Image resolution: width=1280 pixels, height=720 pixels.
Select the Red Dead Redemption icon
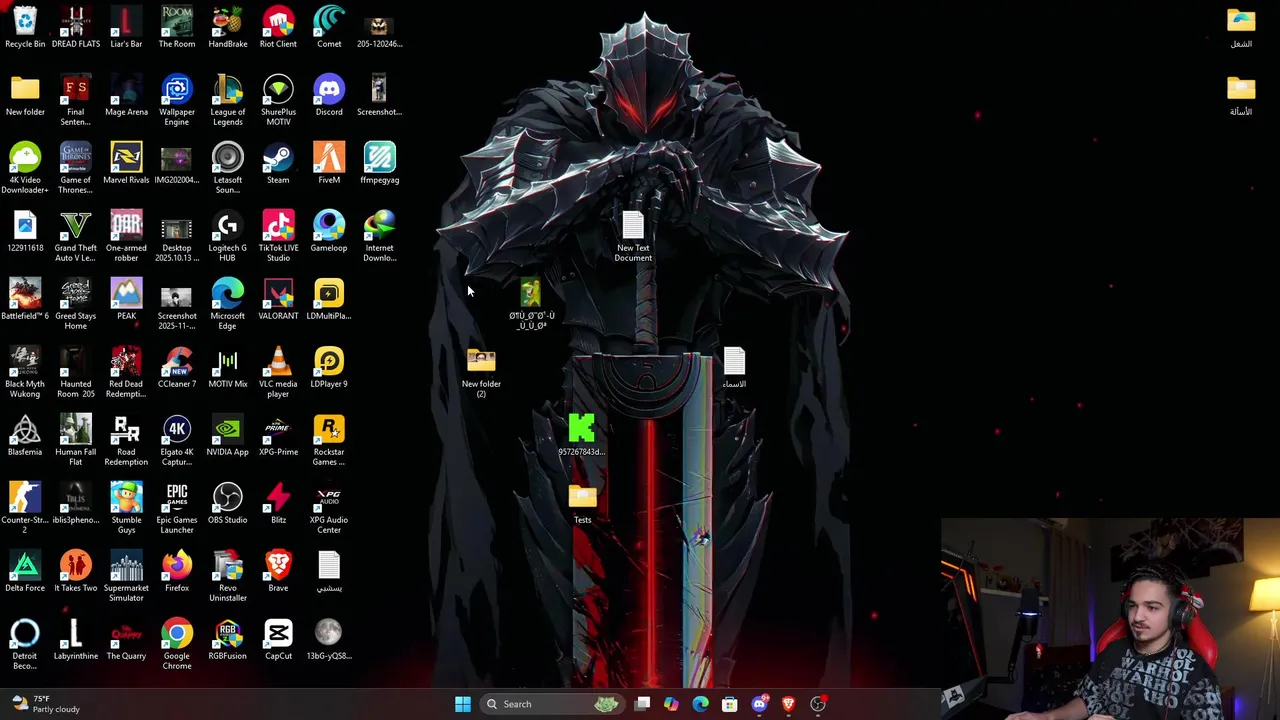point(126,372)
